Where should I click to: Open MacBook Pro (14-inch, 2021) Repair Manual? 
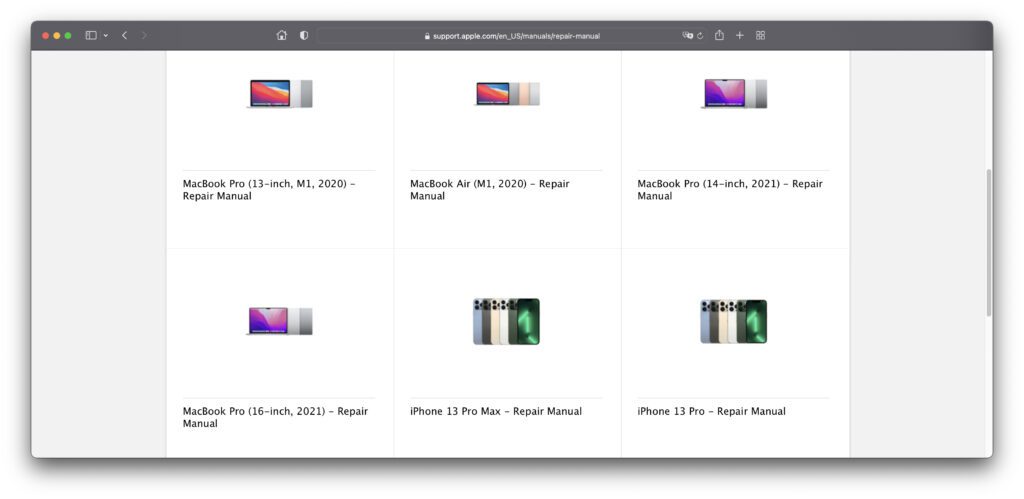click(x=730, y=190)
